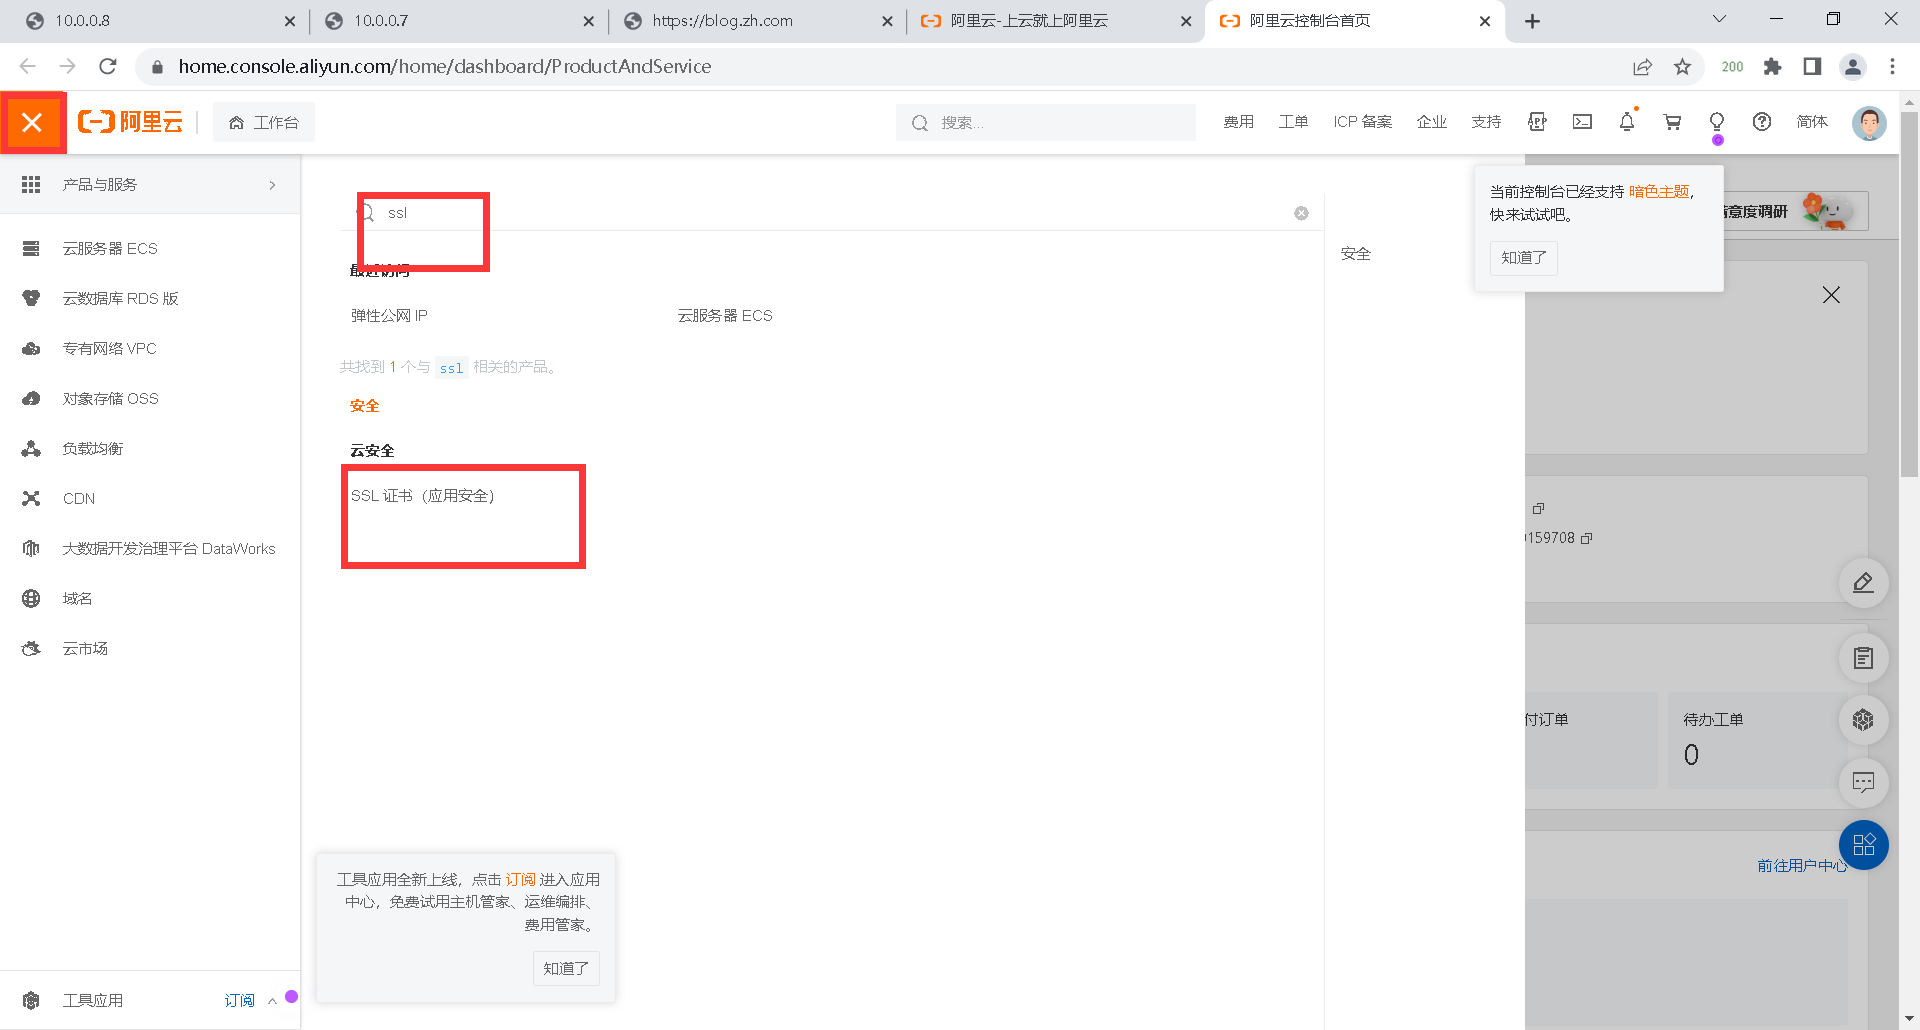Switch to the 10.0.0.8 browser tab
1920x1030 pixels.
pyautogui.click(x=160, y=21)
